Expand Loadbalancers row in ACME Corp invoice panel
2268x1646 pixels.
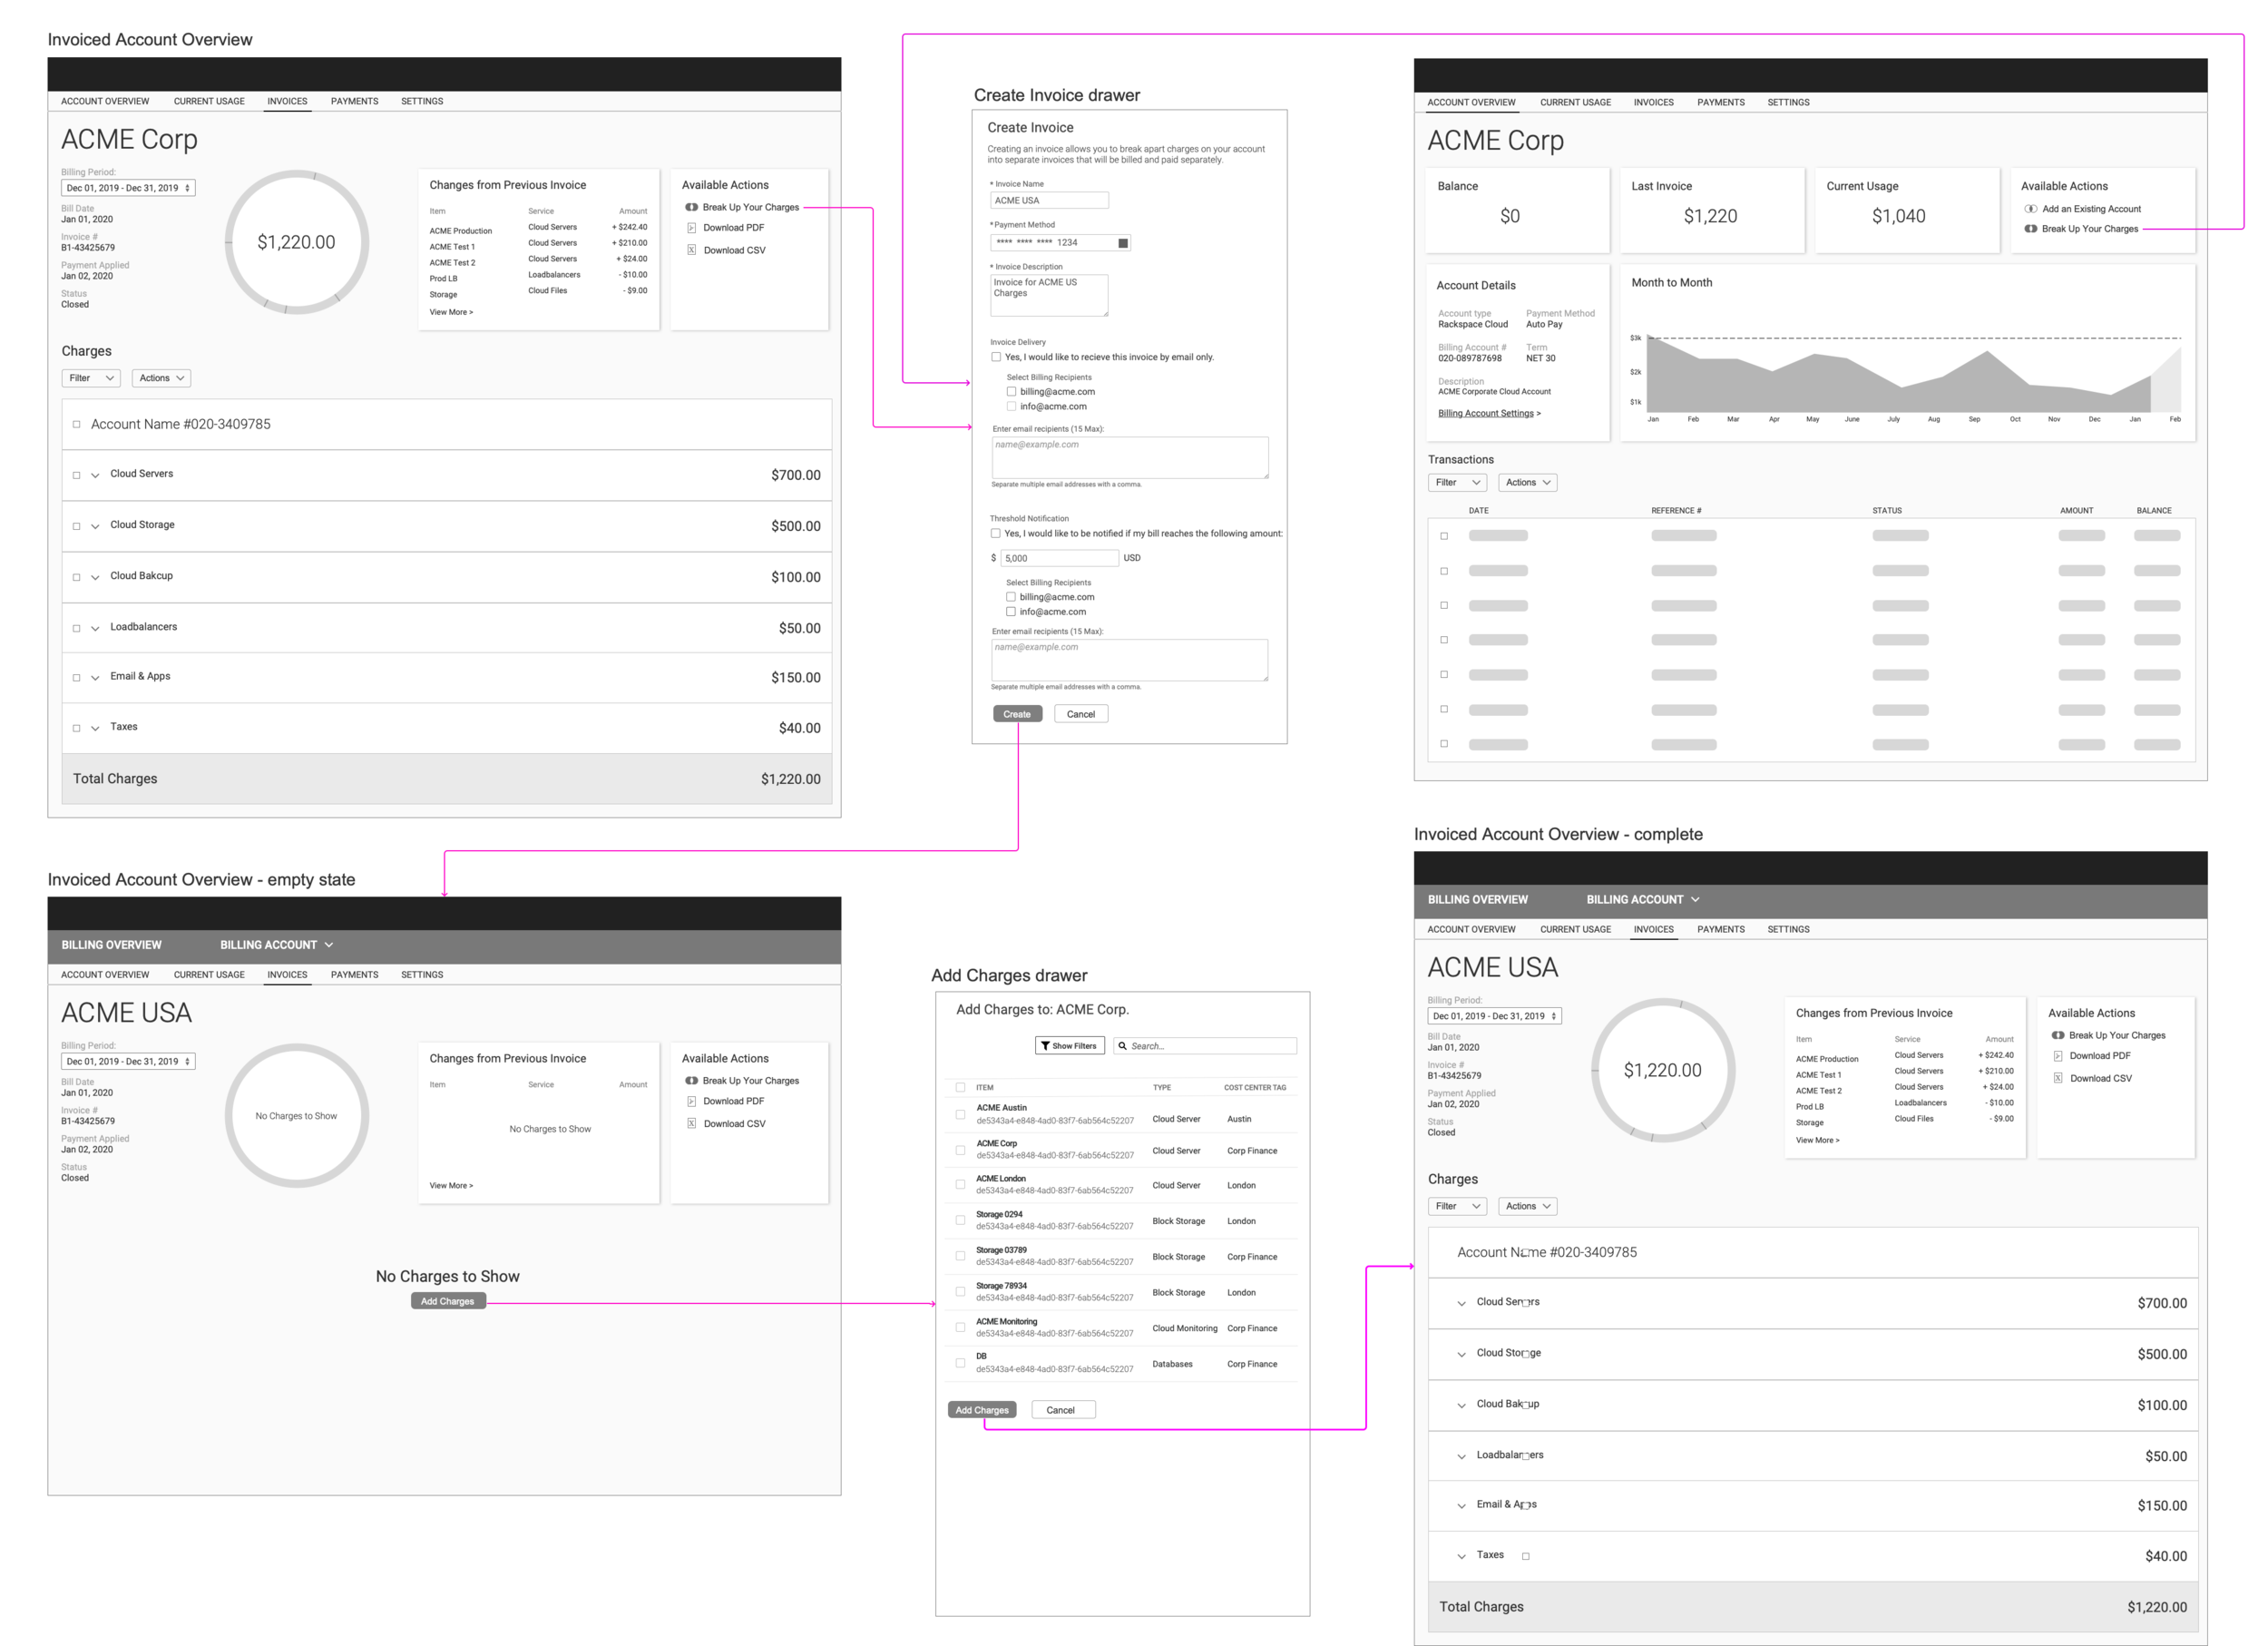tap(95, 628)
